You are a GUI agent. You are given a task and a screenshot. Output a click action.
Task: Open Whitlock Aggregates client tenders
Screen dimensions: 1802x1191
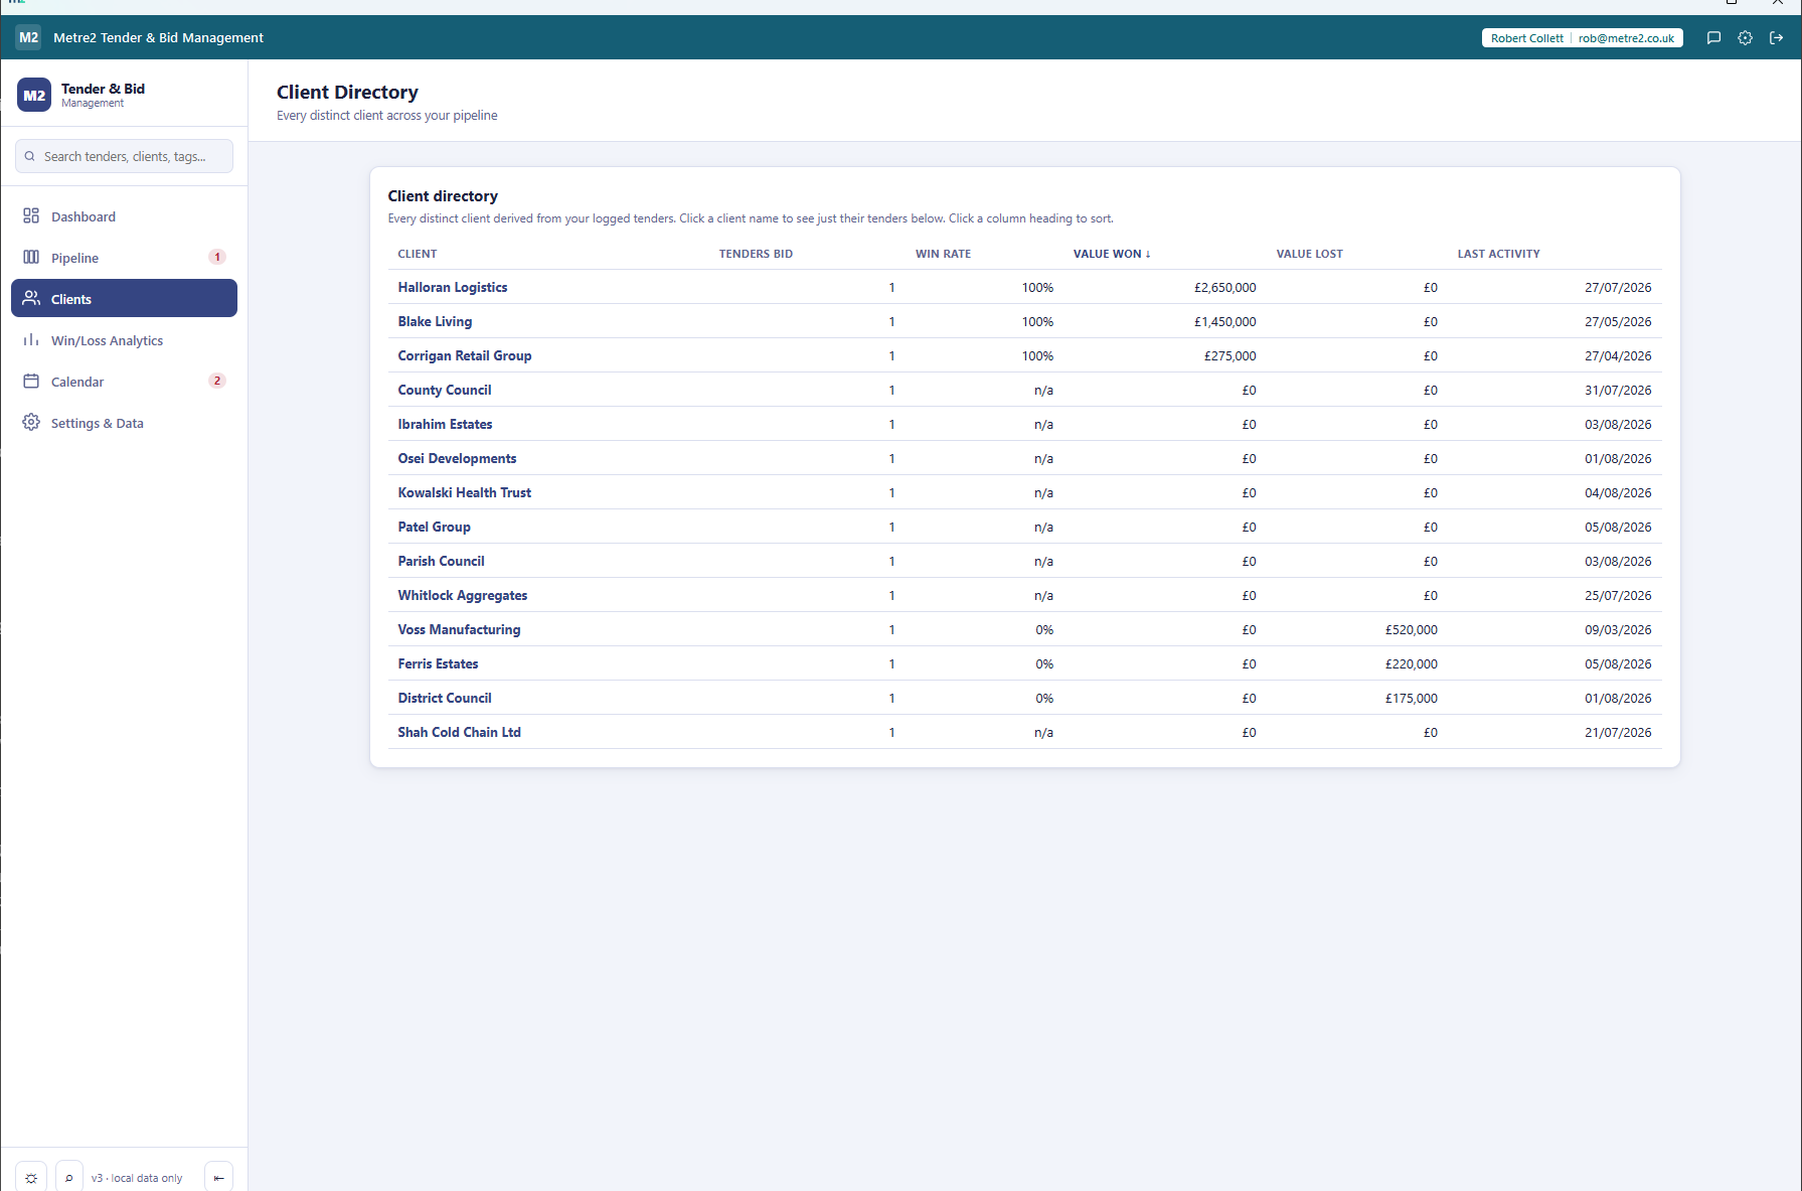click(x=462, y=595)
